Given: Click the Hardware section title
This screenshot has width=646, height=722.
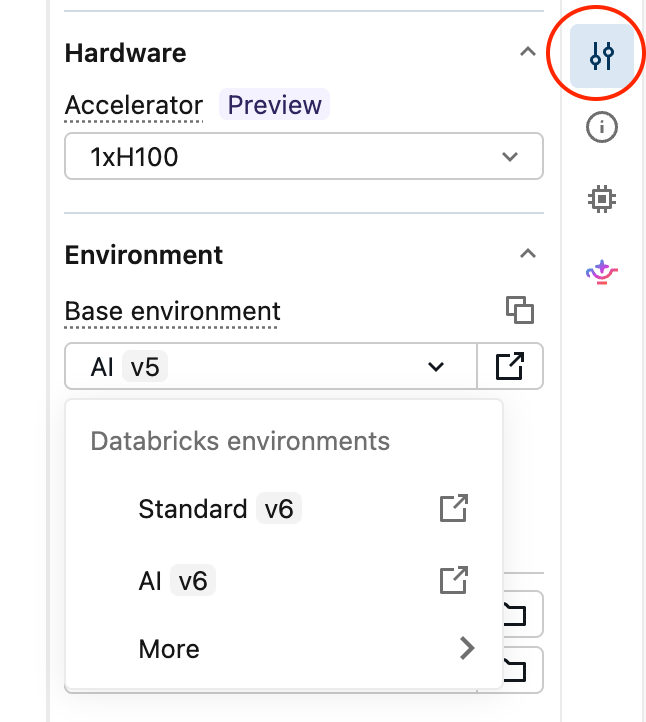Looking at the screenshot, I should click(125, 53).
